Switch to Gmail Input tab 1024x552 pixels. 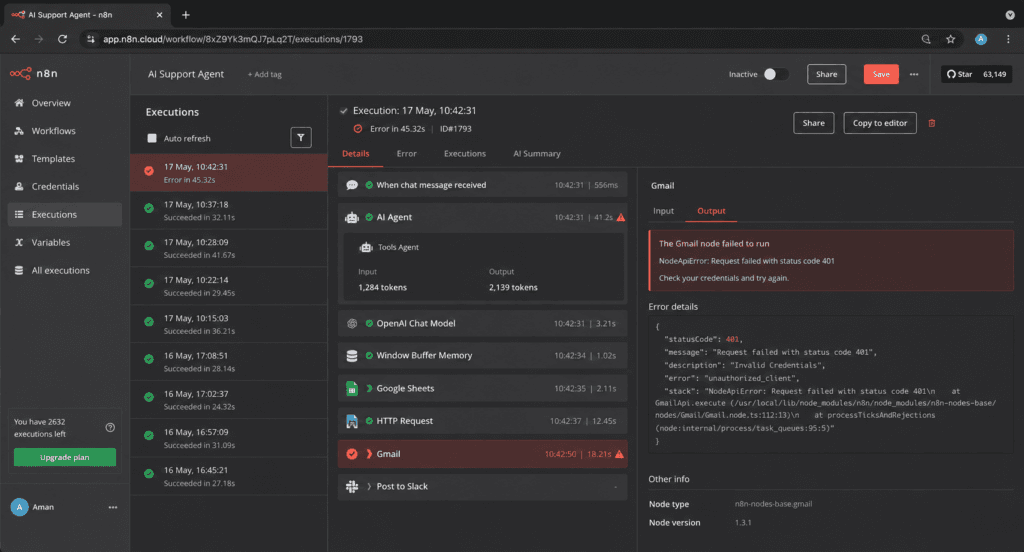663,211
